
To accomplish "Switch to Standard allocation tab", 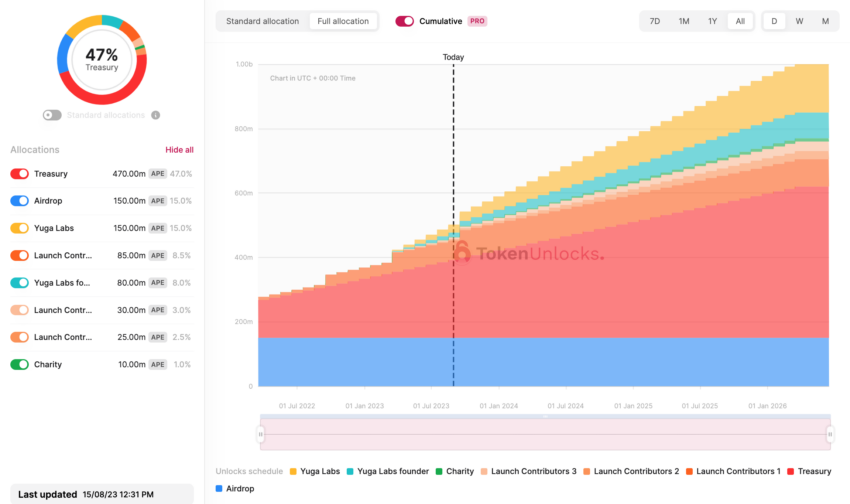I will (262, 21).
